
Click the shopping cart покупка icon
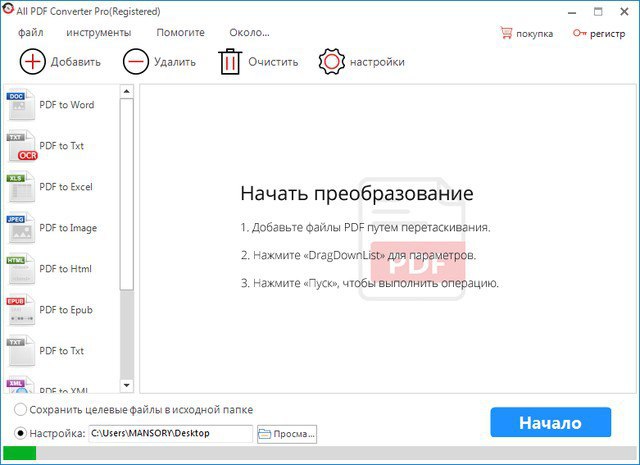click(506, 33)
